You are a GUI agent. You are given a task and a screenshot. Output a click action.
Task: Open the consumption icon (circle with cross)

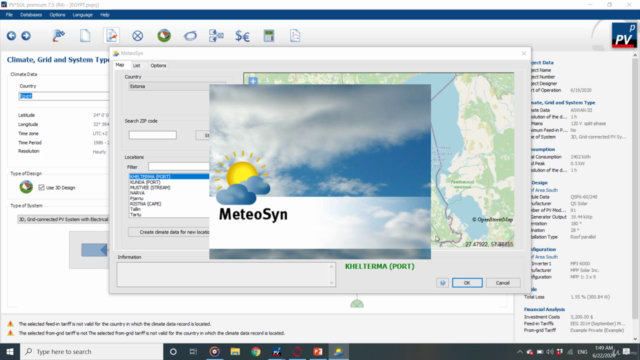[138, 36]
